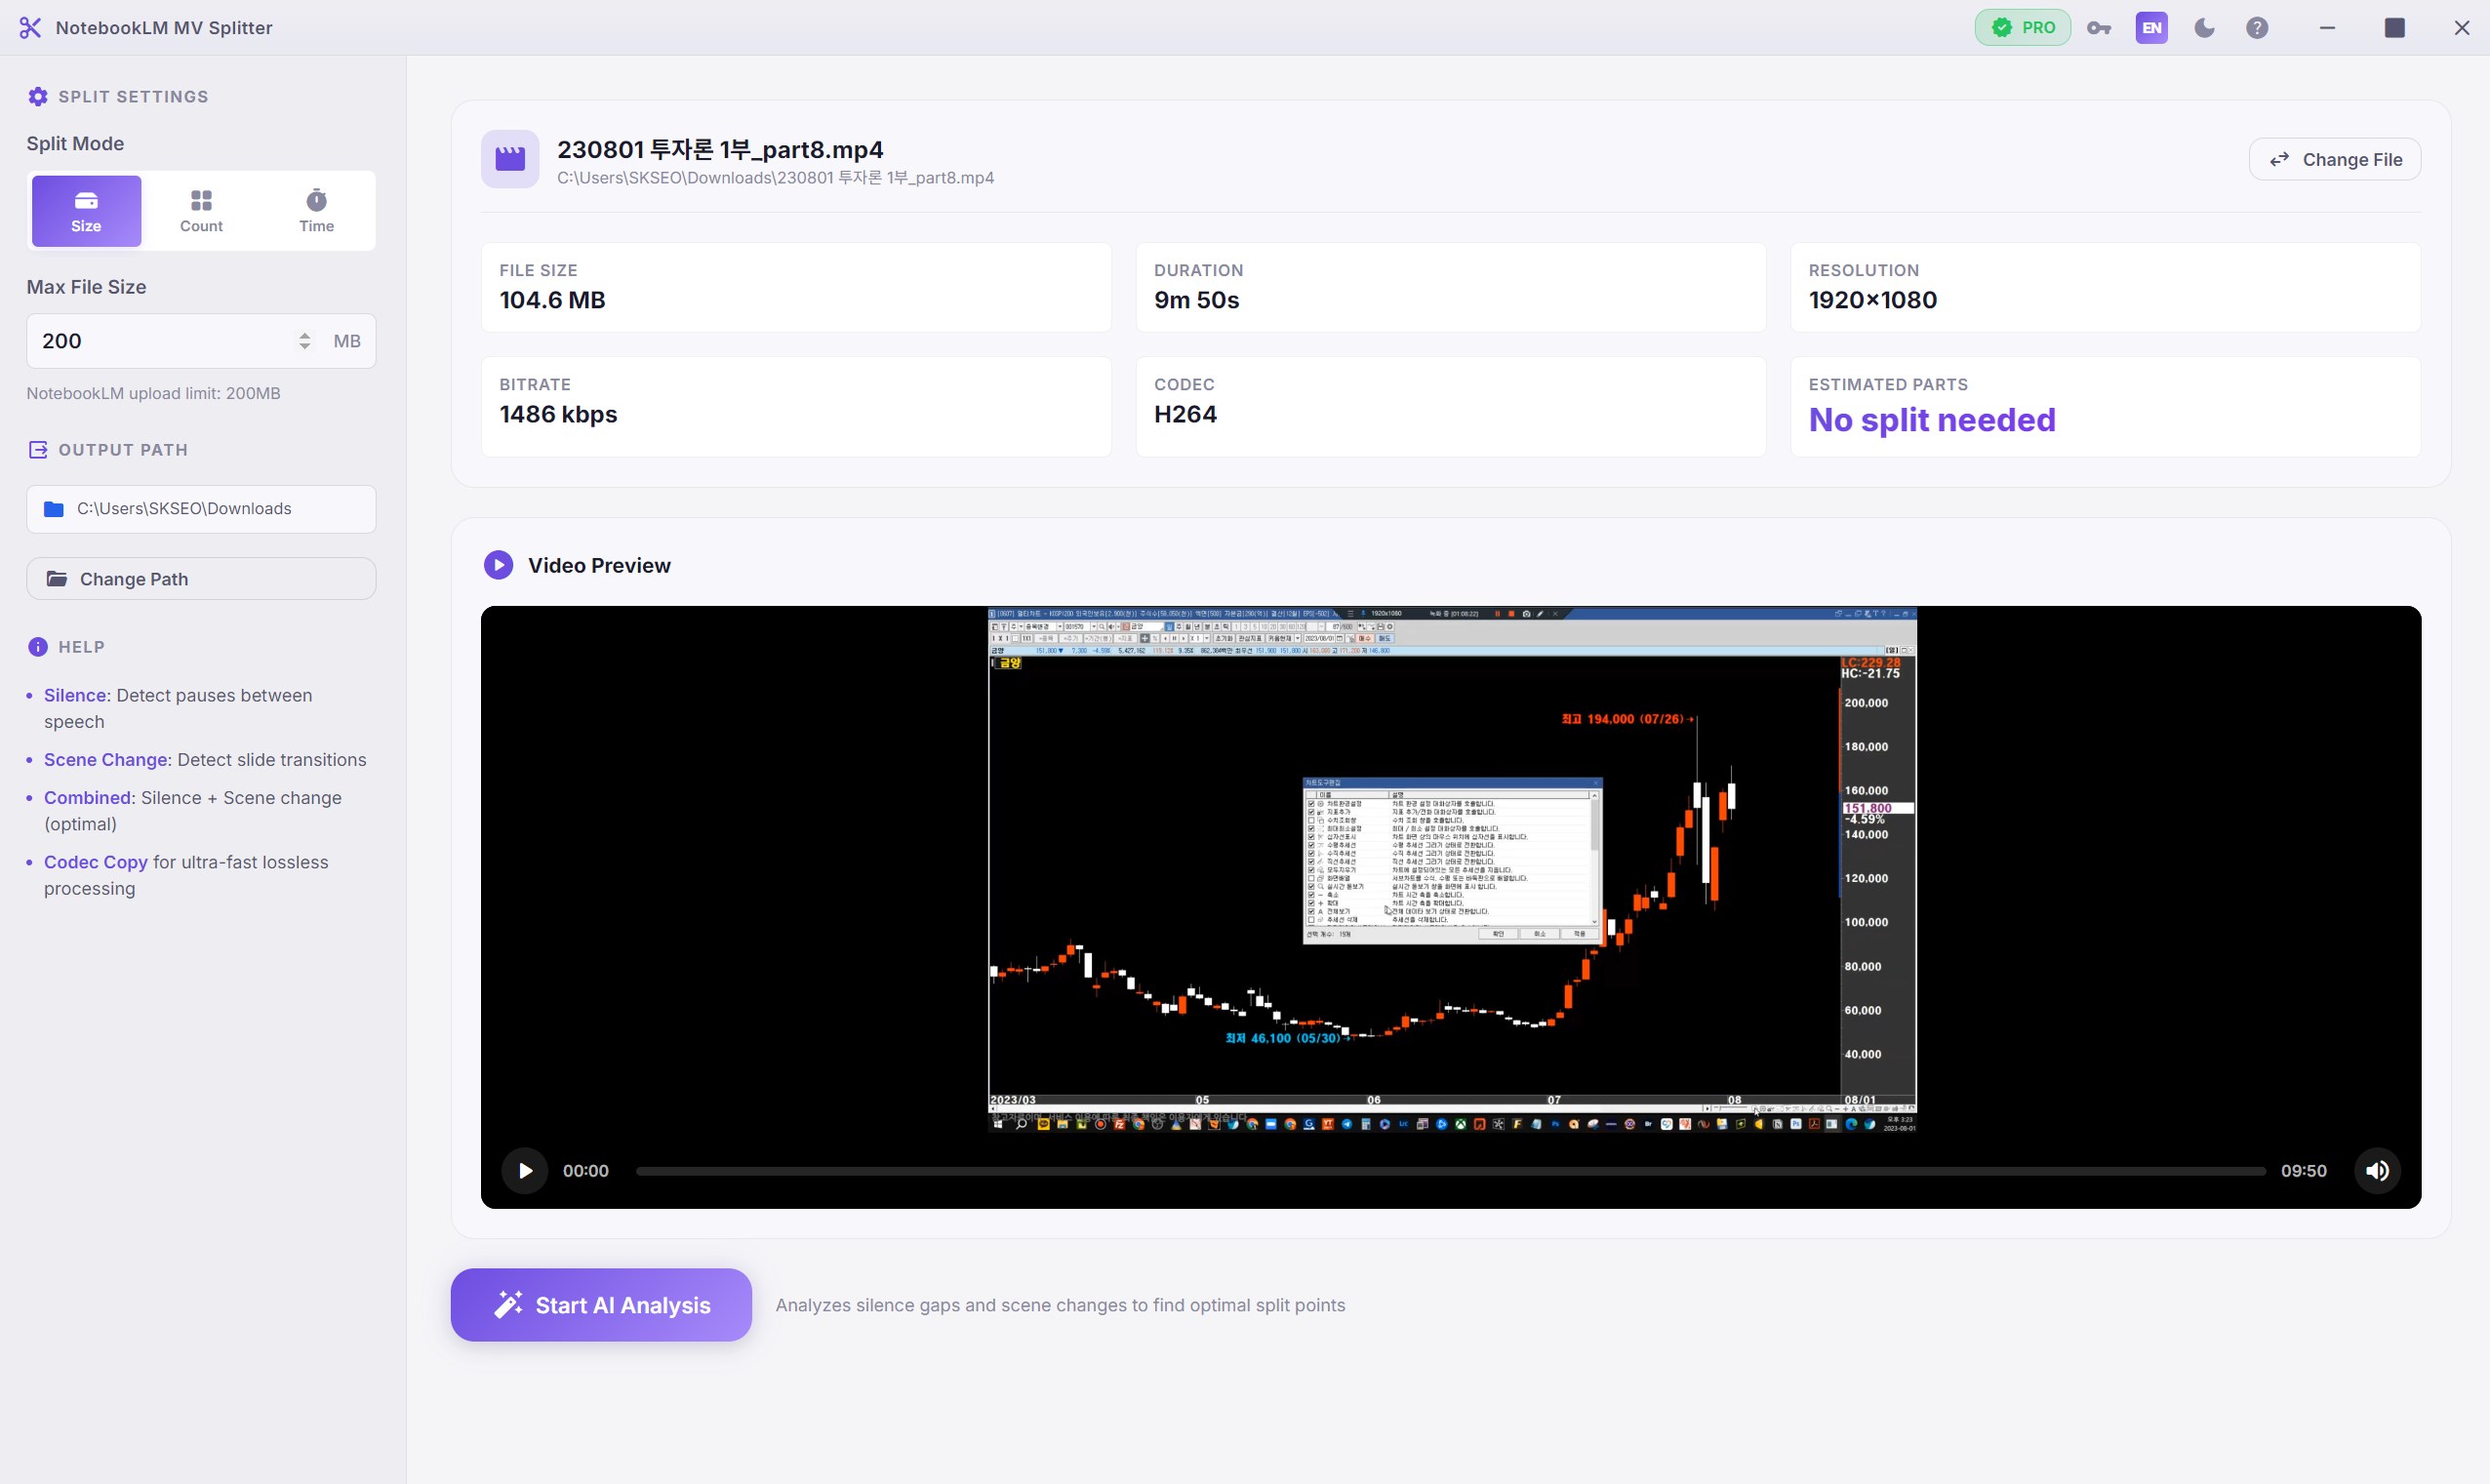The image size is (2490, 1484).
Task: Switch split mode to Time
Action: tap(316, 210)
